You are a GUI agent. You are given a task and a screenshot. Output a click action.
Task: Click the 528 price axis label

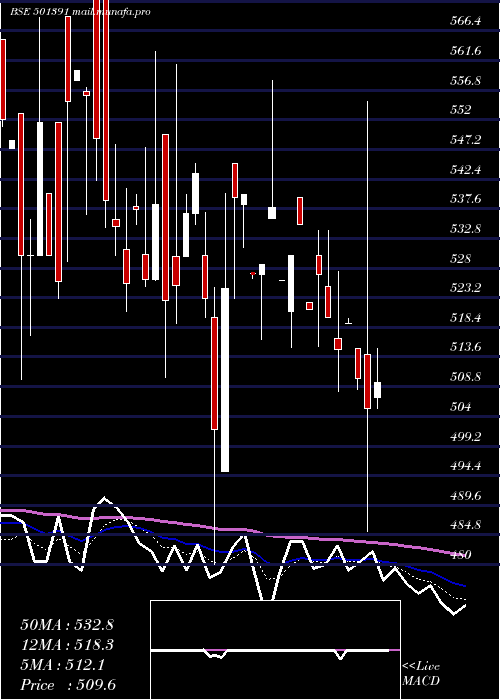click(x=460, y=258)
